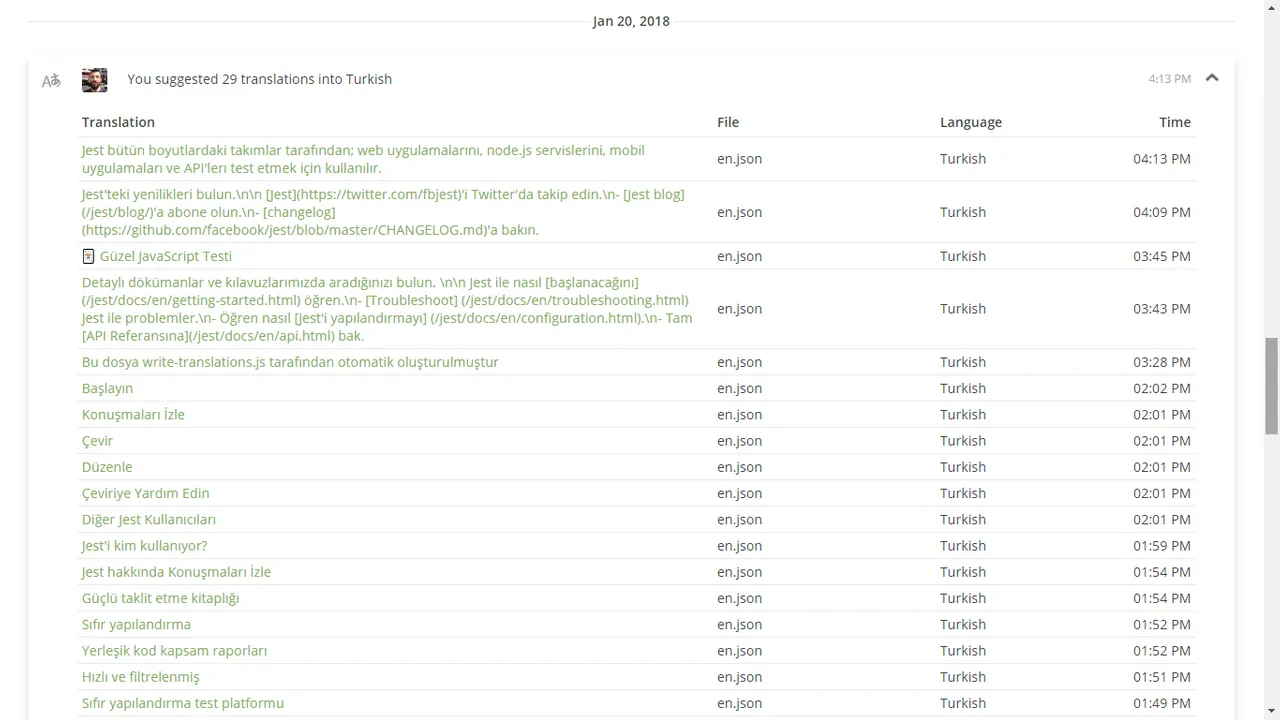Open the 'Sıfır yapılandırma' translation
Image resolution: width=1280 pixels, height=720 pixels.
136,624
